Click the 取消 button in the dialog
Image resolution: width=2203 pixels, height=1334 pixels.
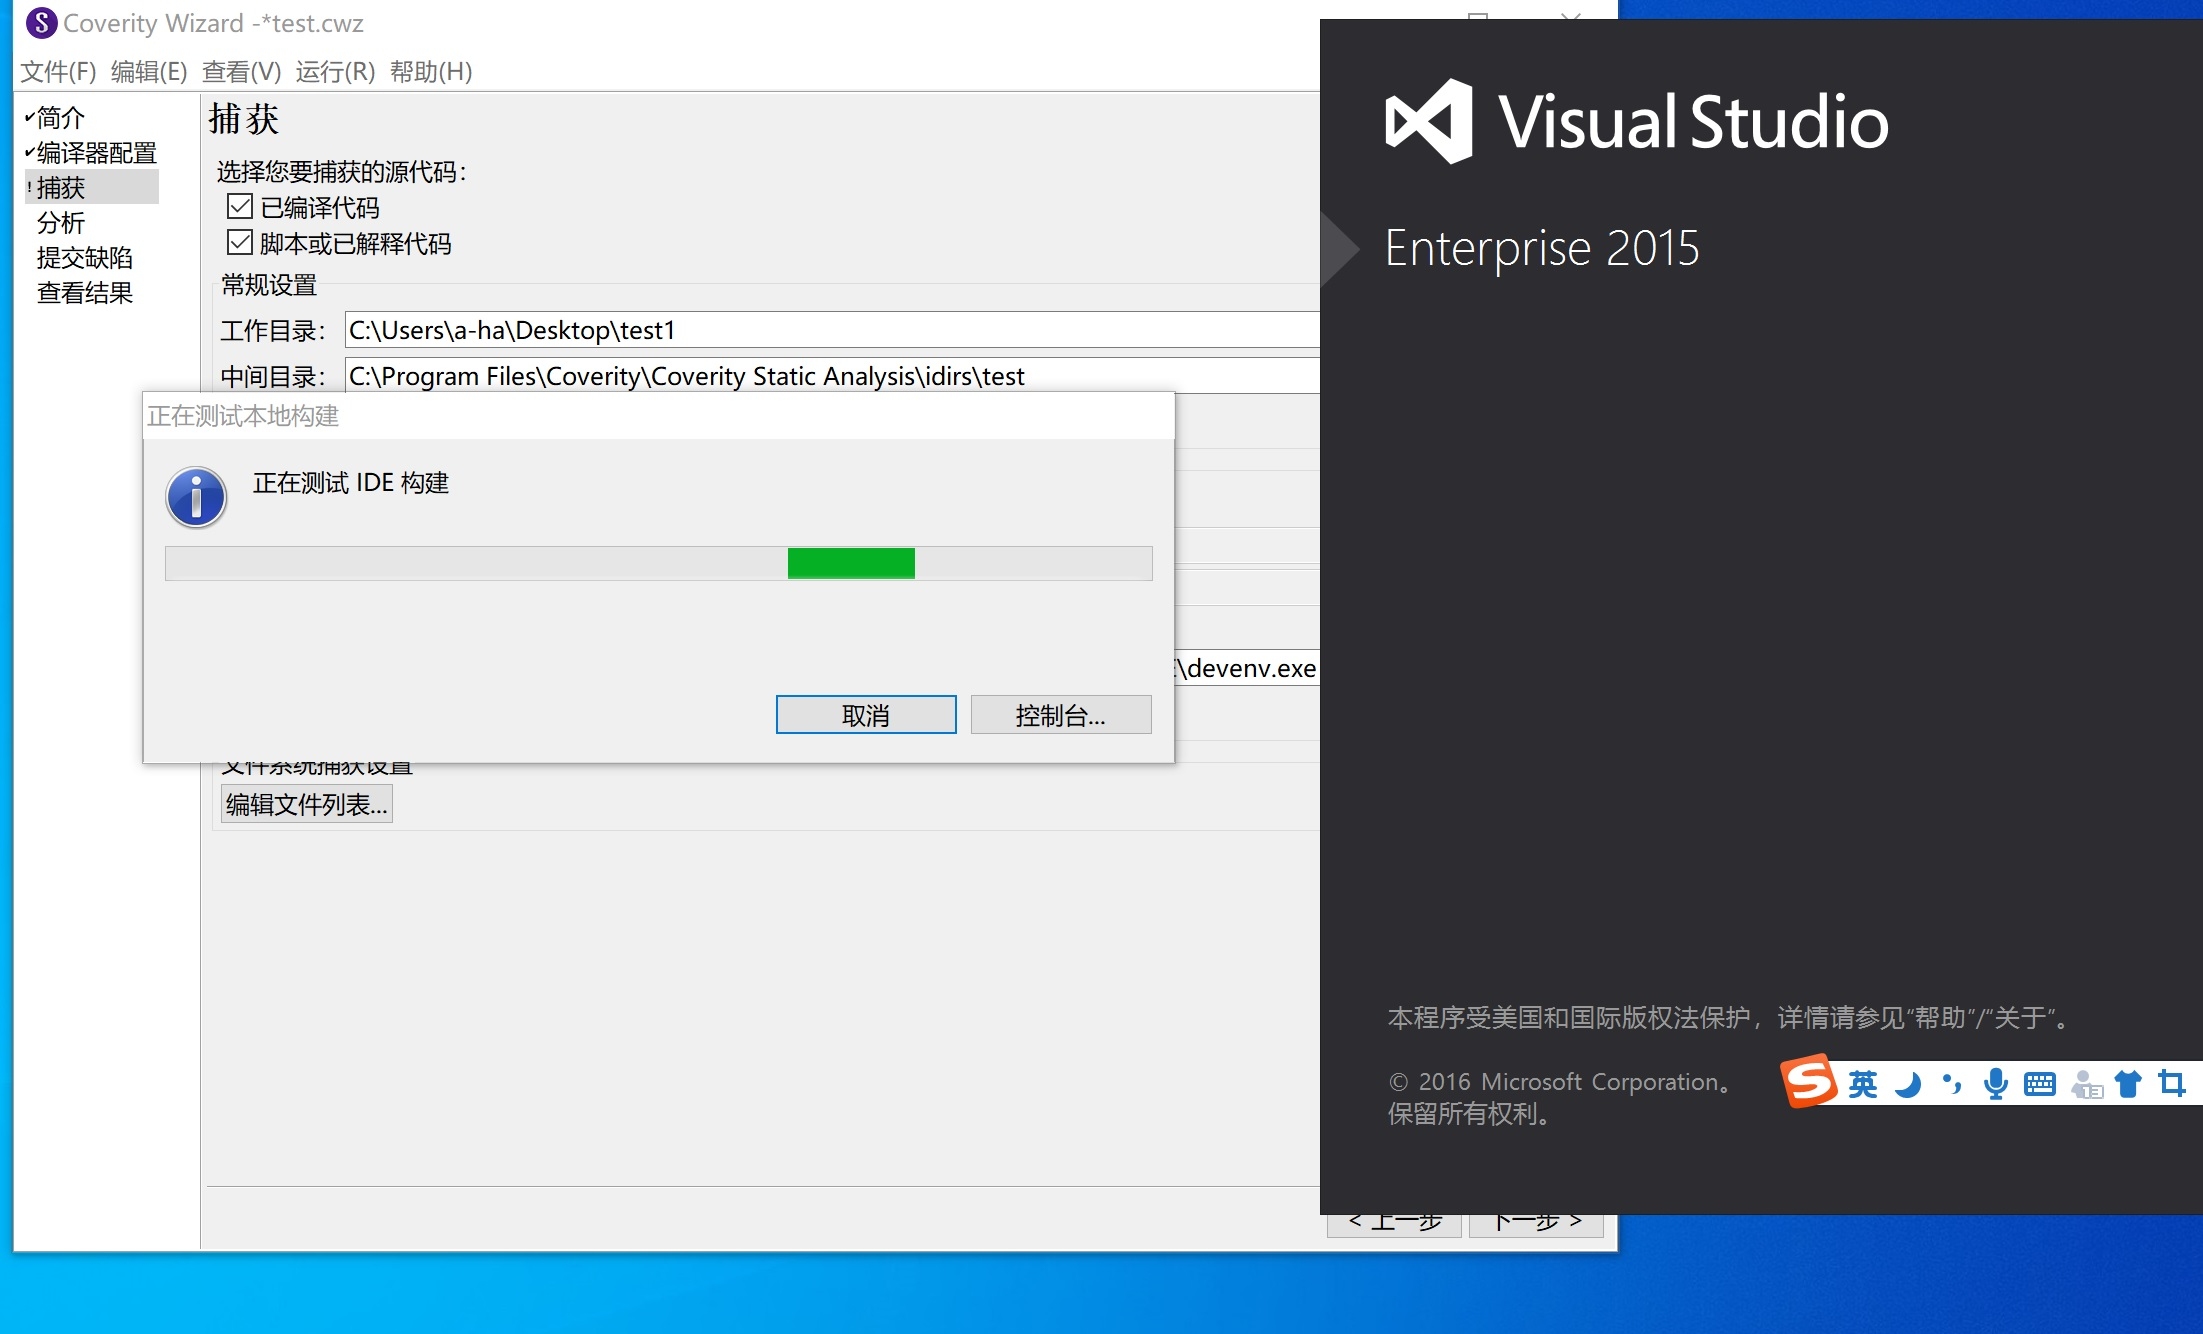pos(865,714)
